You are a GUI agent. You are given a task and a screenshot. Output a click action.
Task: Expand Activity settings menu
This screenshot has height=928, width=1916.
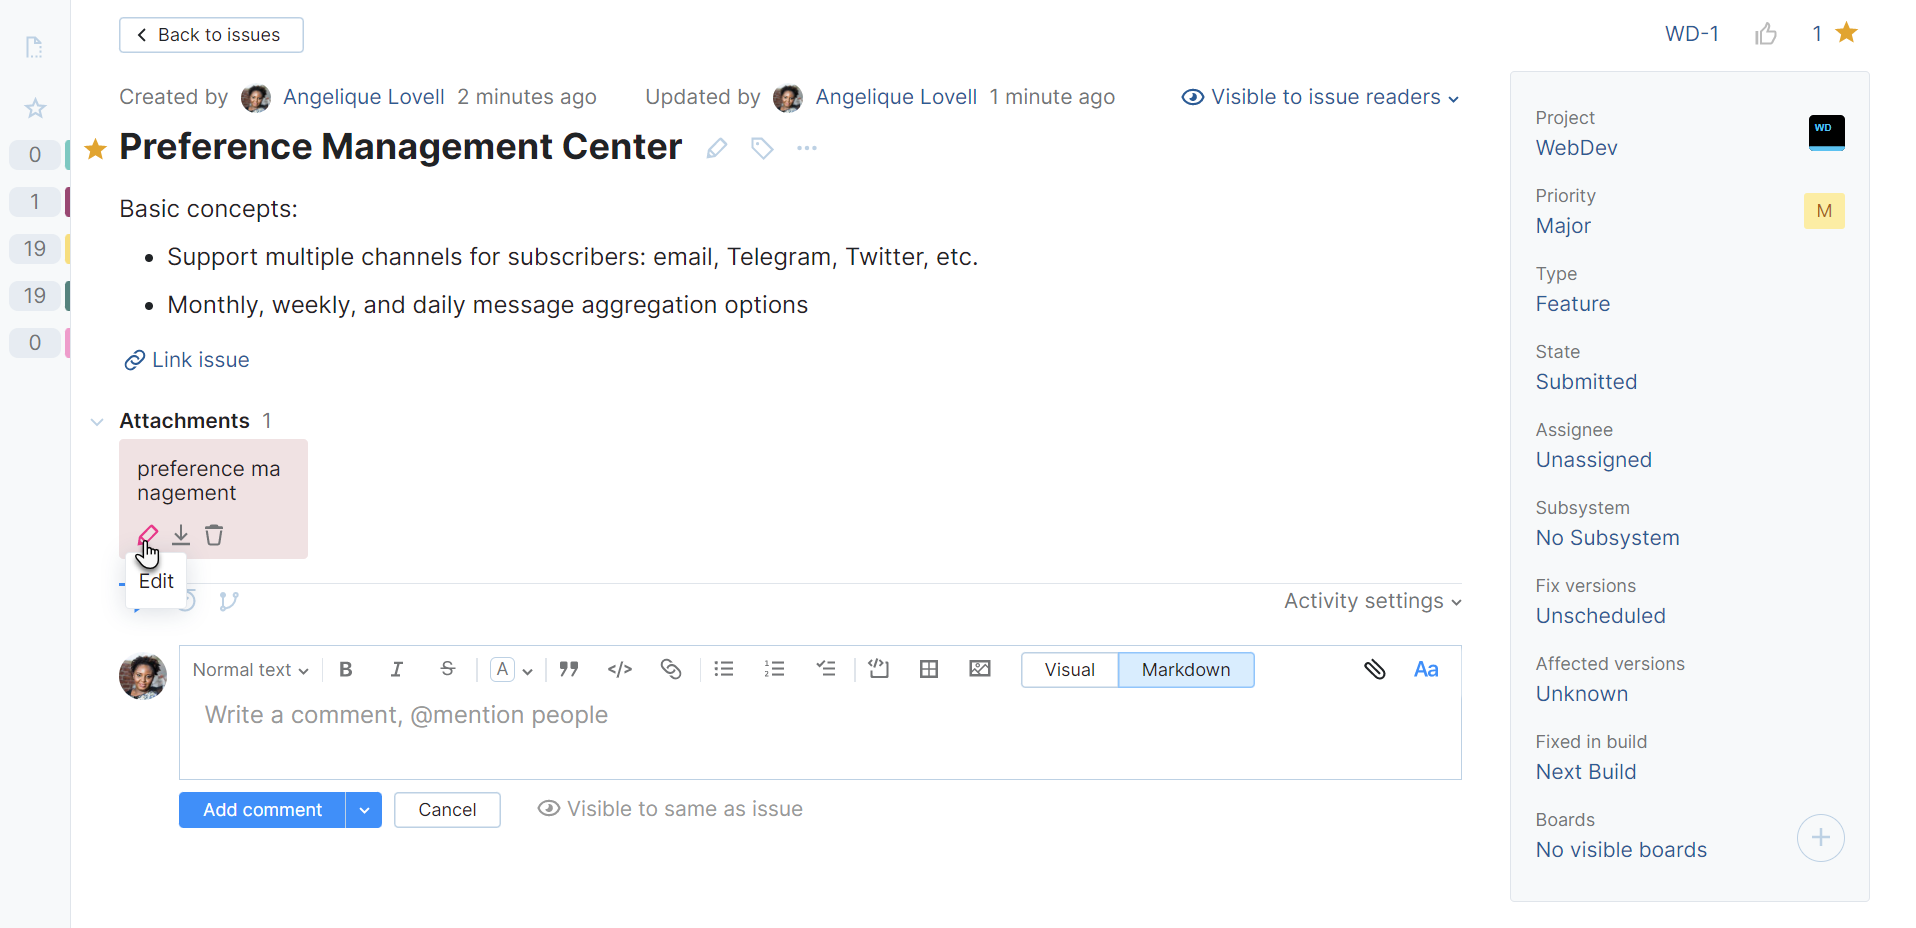pyautogui.click(x=1372, y=601)
